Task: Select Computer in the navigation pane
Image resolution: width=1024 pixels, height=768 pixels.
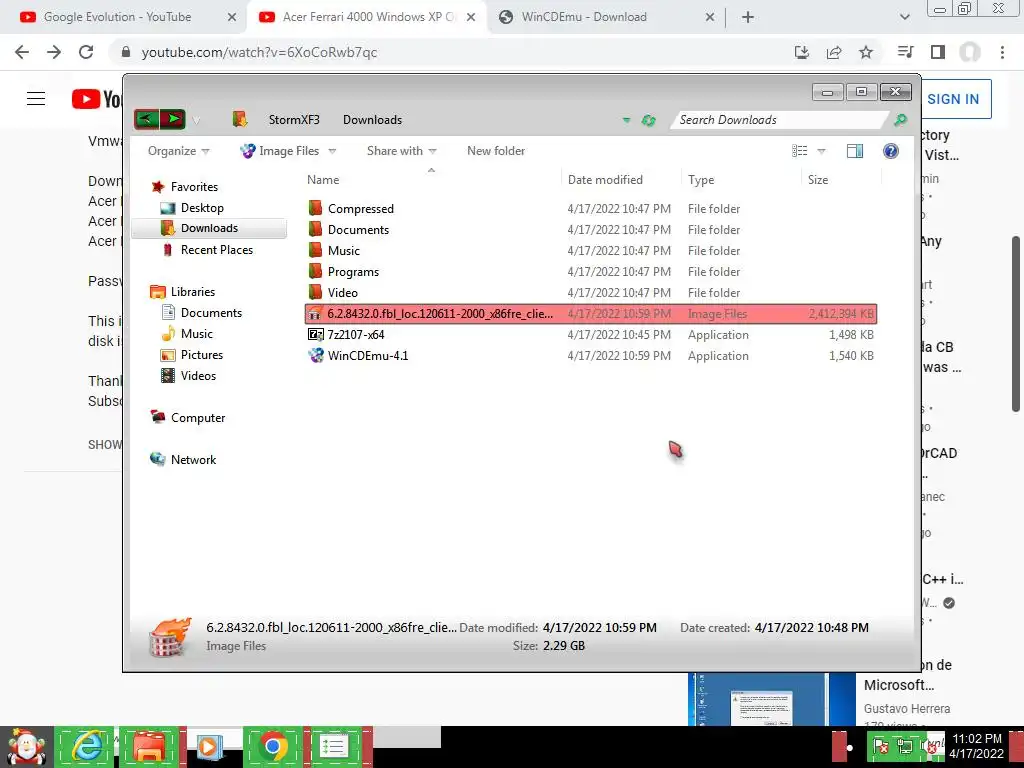Action: coord(198,418)
